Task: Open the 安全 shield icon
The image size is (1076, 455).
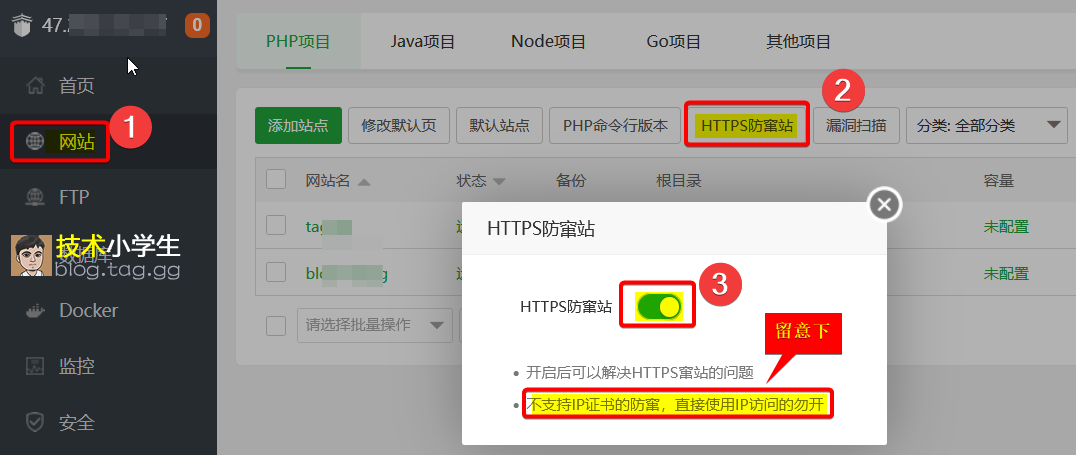Action: (35, 422)
